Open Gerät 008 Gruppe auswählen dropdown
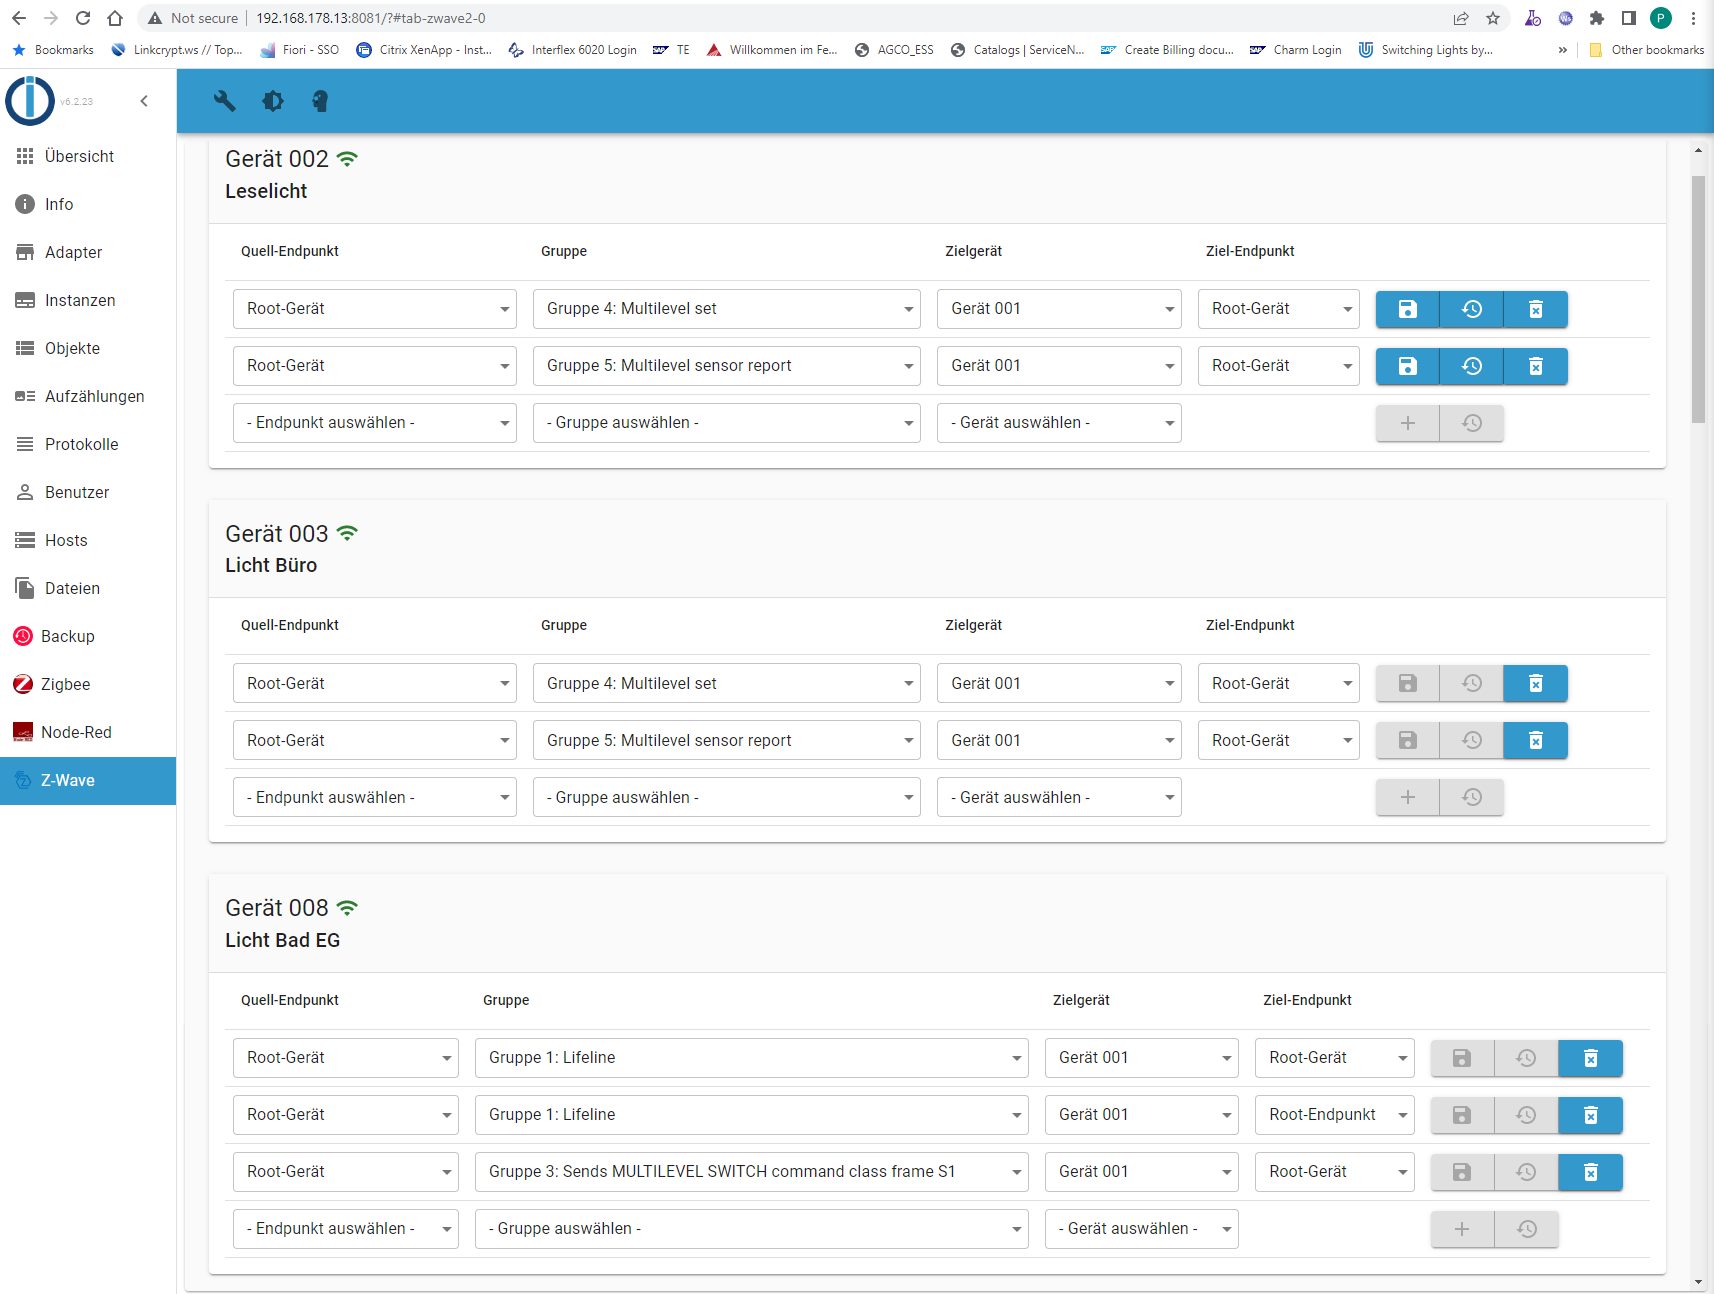Screen dimensions: 1714x1294 tap(752, 1229)
